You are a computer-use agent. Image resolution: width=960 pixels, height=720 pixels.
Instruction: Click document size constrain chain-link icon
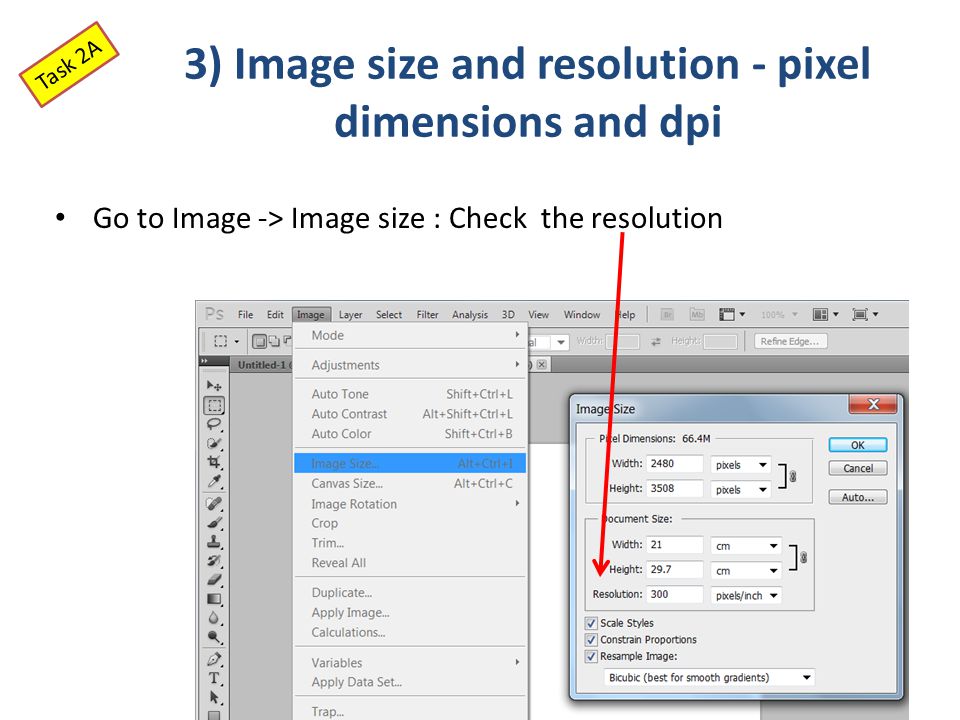(803, 558)
